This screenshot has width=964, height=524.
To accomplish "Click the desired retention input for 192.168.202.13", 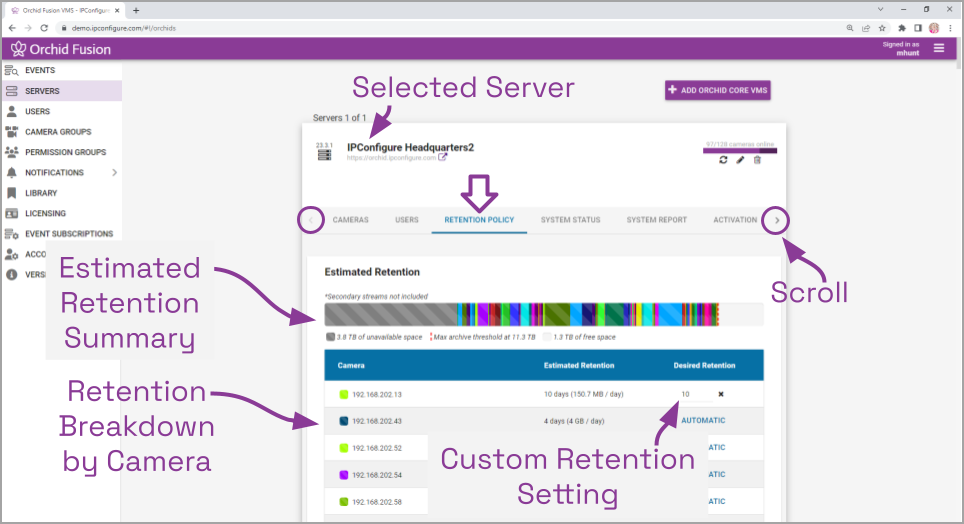I will 695,394.
